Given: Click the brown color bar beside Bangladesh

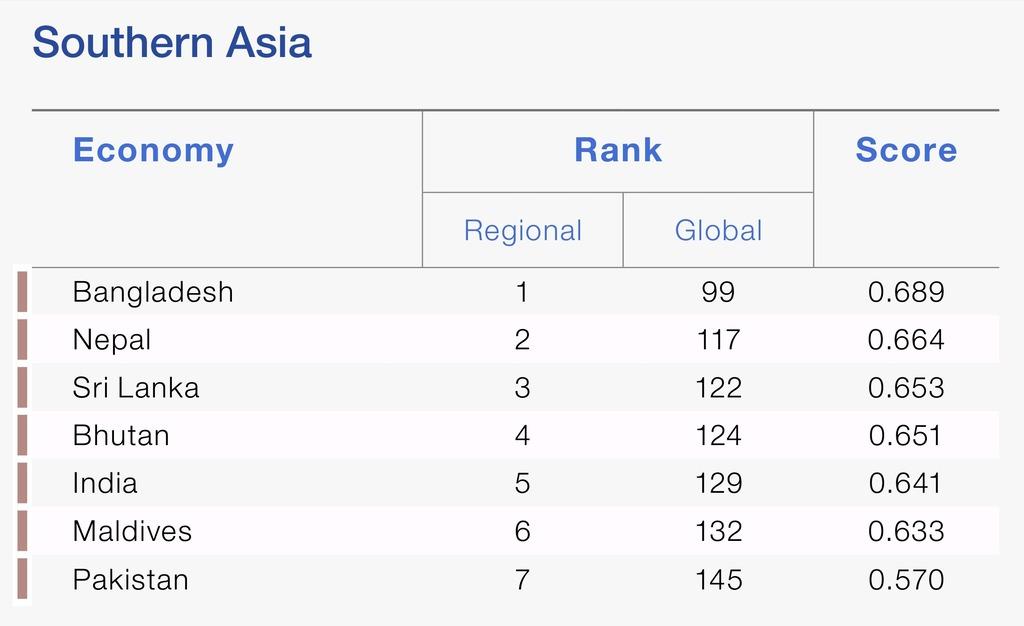Looking at the screenshot, I should pos(22,292).
